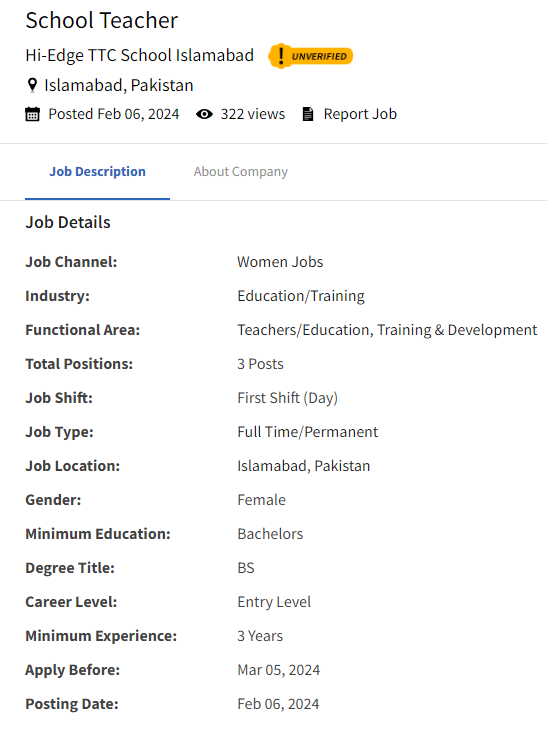Click the eye views icon
The image size is (547, 734).
pos(204,114)
